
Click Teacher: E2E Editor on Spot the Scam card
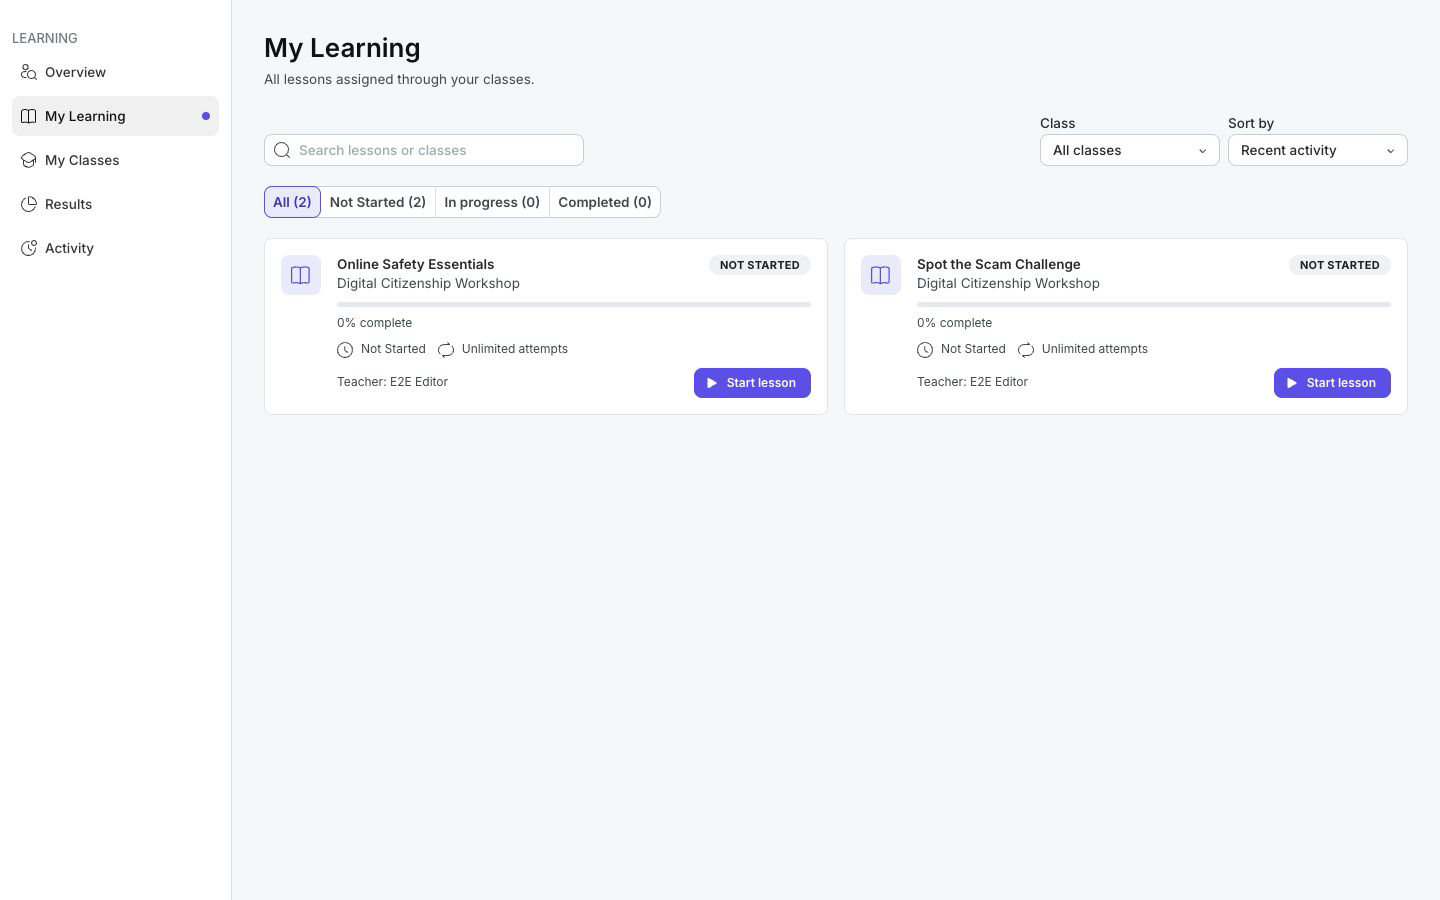972,382
